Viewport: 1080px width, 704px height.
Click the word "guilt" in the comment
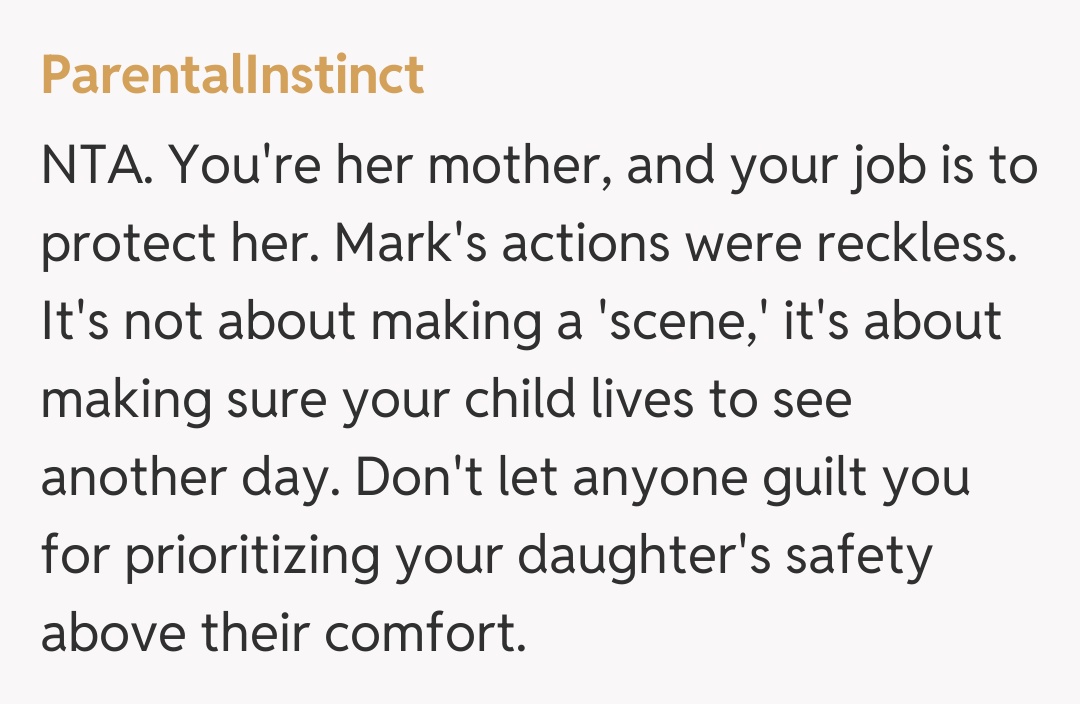[x=814, y=478]
